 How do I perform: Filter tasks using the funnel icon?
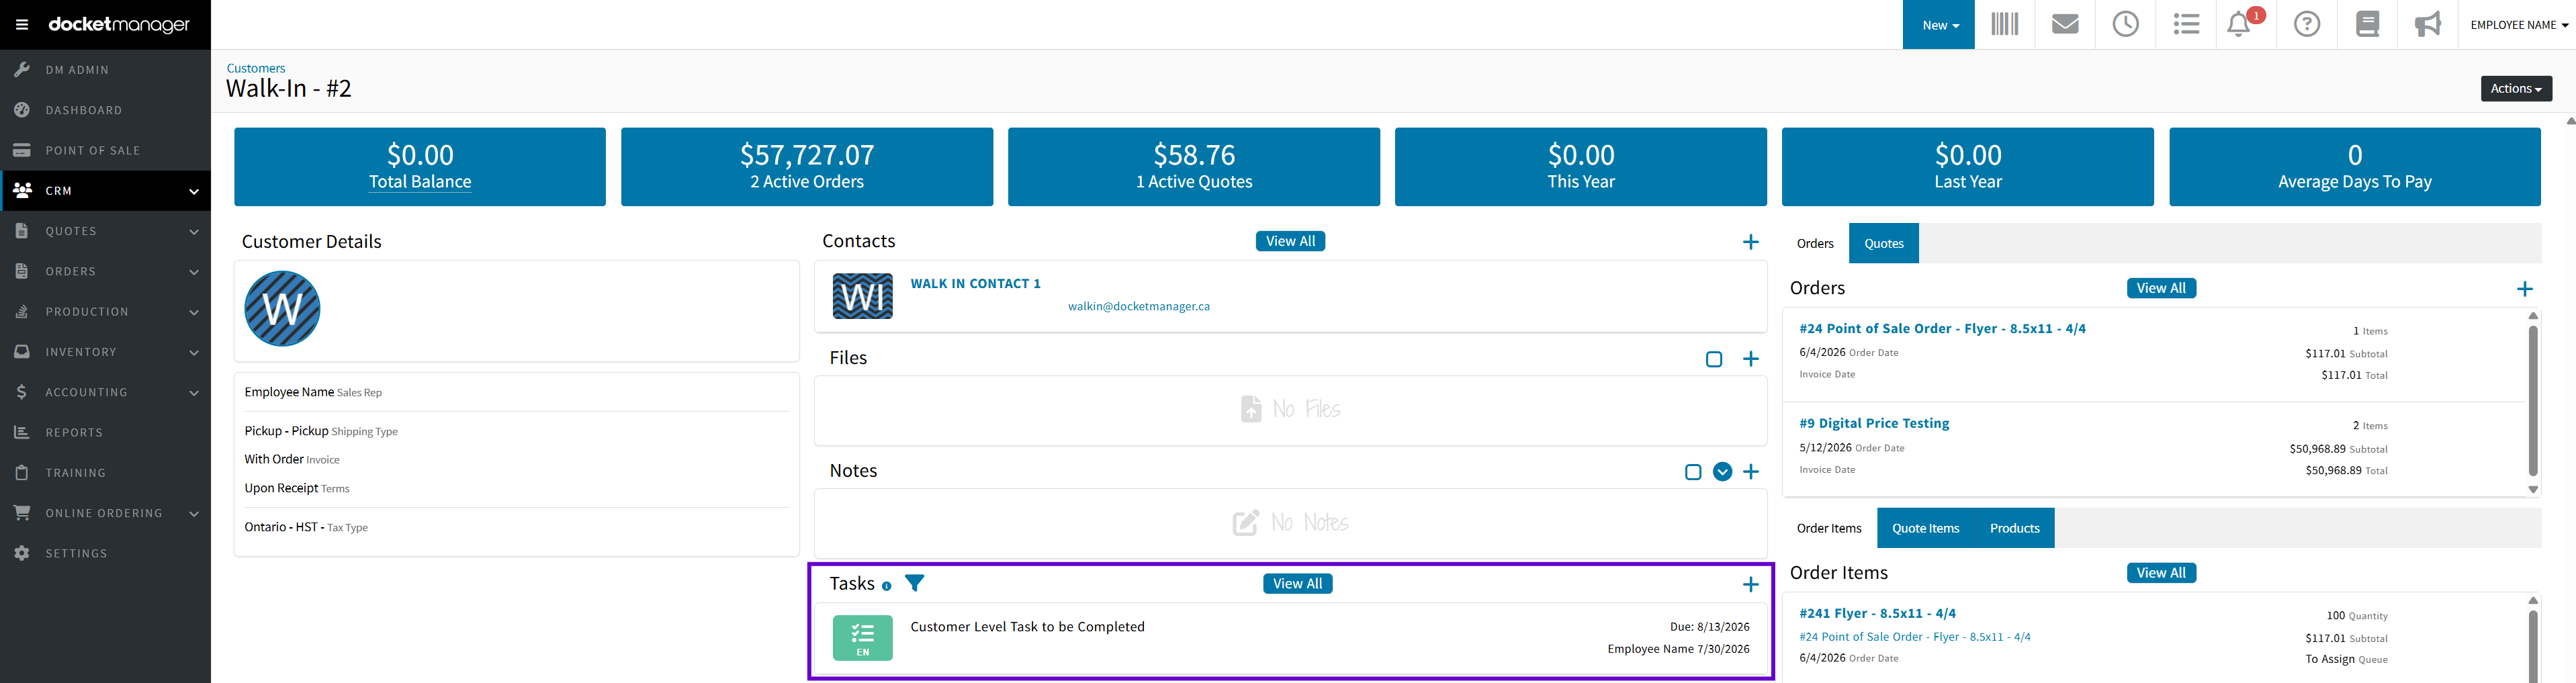tap(914, 583)
